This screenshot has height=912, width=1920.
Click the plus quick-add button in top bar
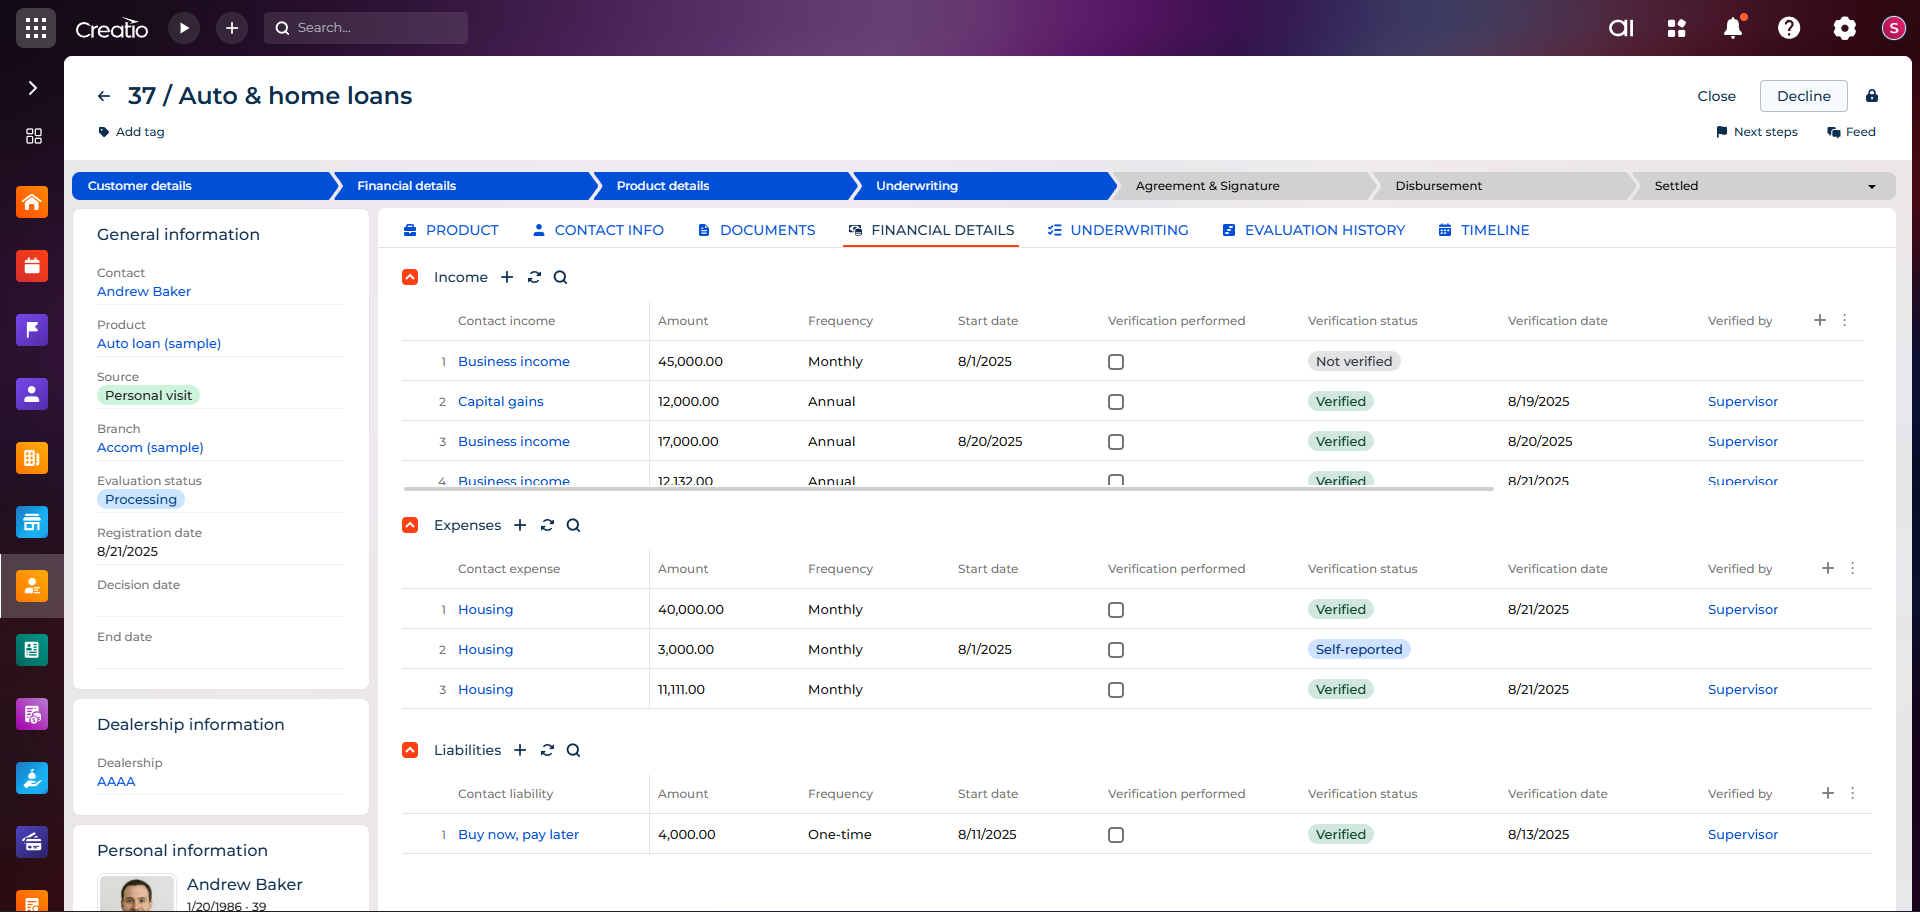click(232, 28)
